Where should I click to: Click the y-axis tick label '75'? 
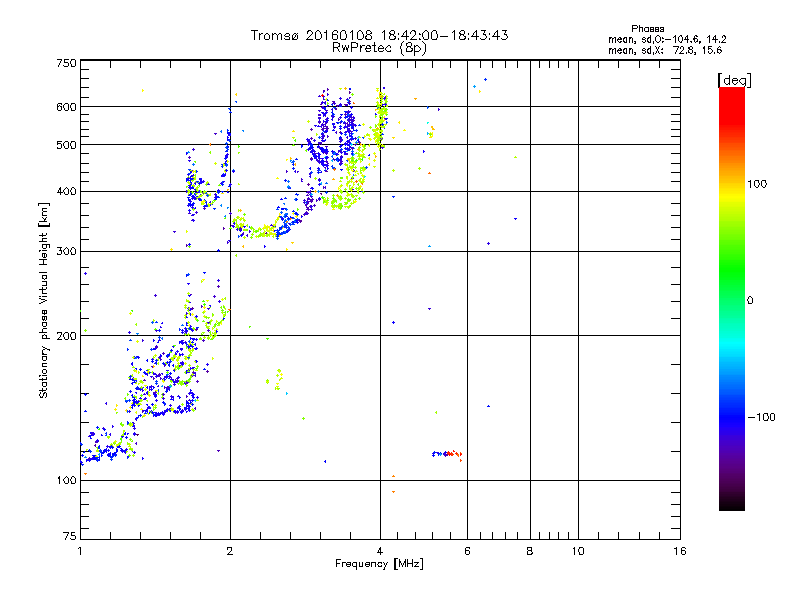click(x=70, y=536)
